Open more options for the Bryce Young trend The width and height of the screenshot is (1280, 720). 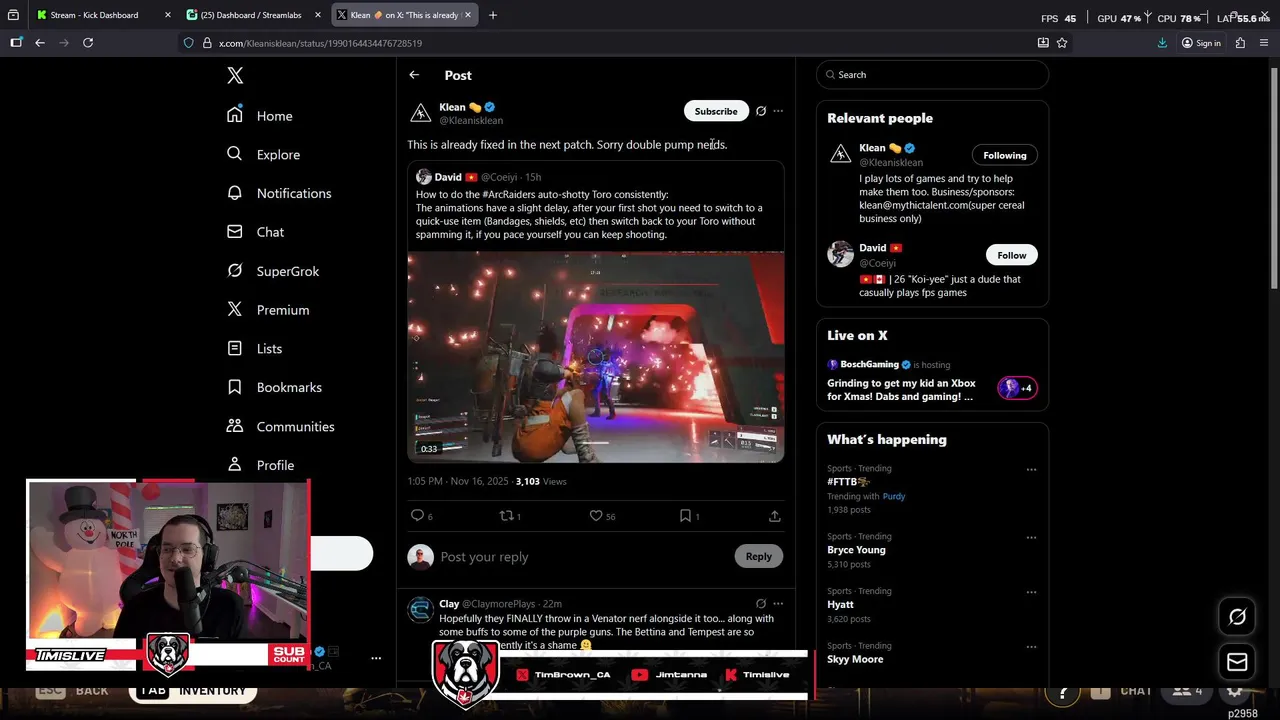click(1031, 537)
